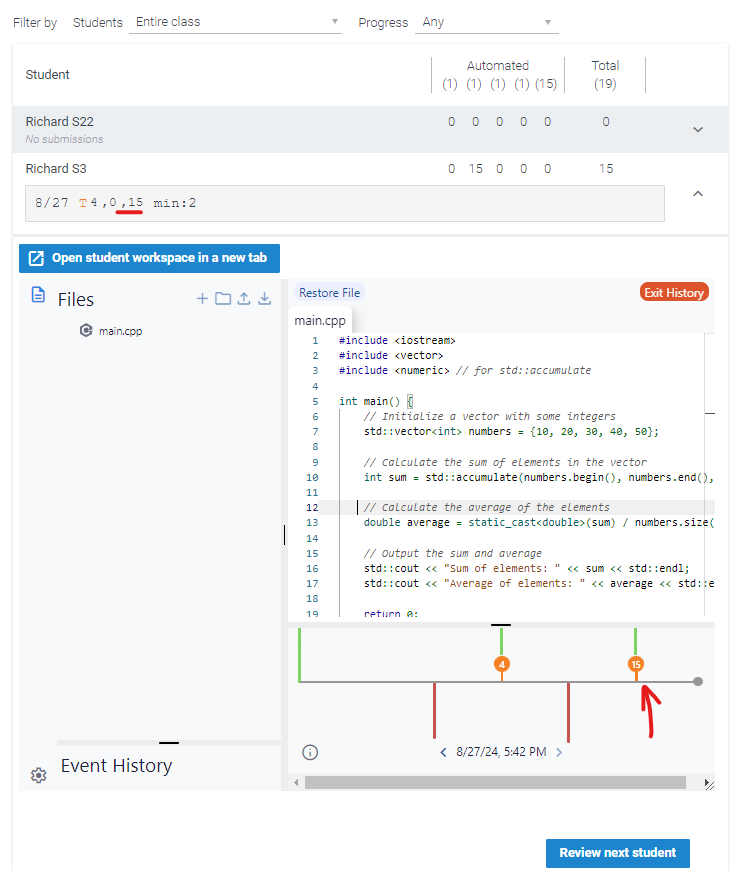Expand the Richard S22 row
The width and height of the screenshot is (746, 871).
point(698,129)
